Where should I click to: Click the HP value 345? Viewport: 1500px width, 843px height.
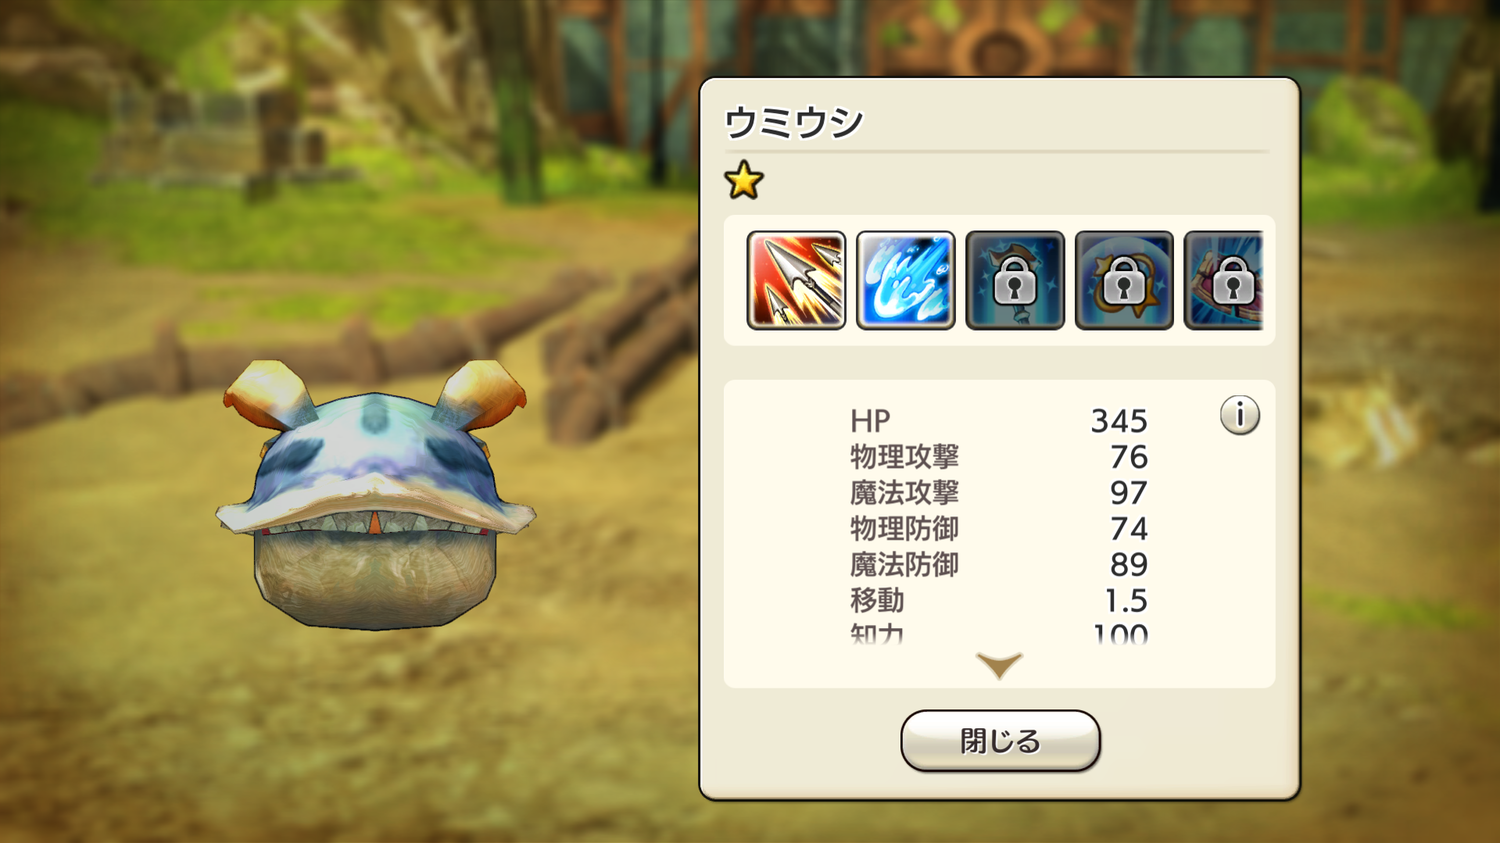tap(1119, 421)
